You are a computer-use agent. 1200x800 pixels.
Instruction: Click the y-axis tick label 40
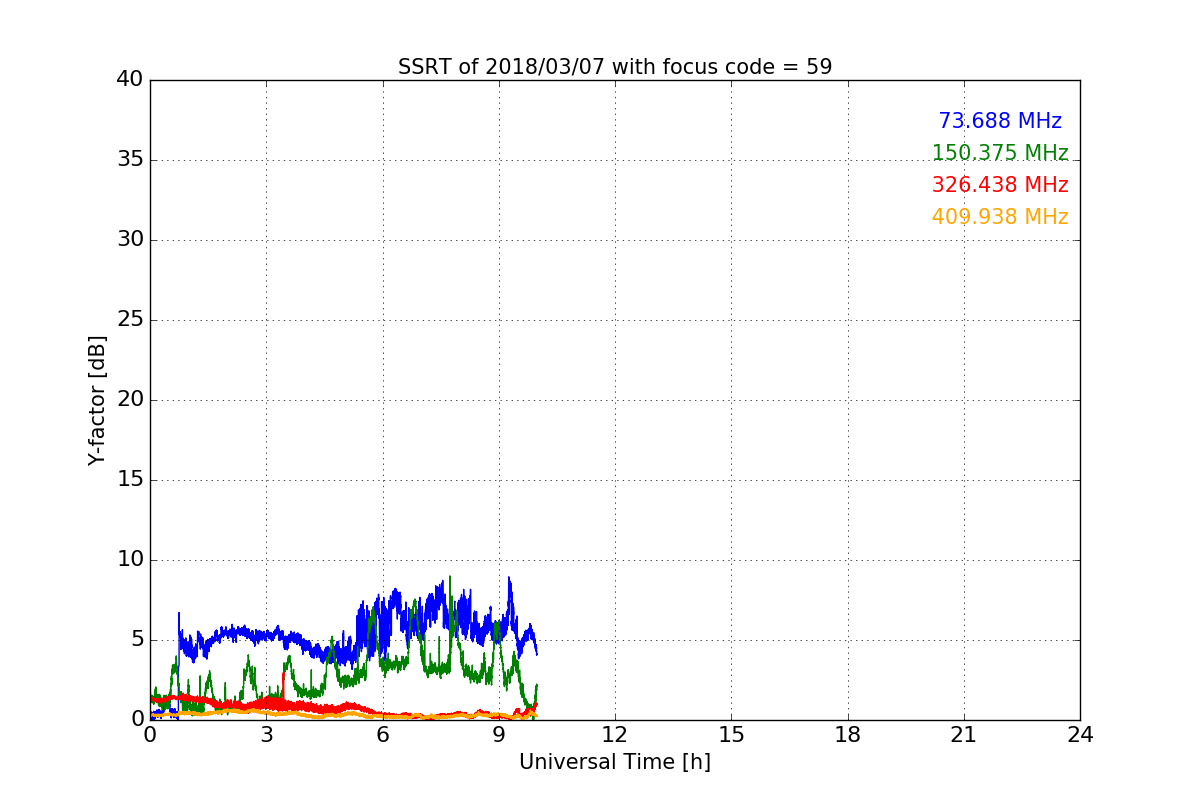130,79
